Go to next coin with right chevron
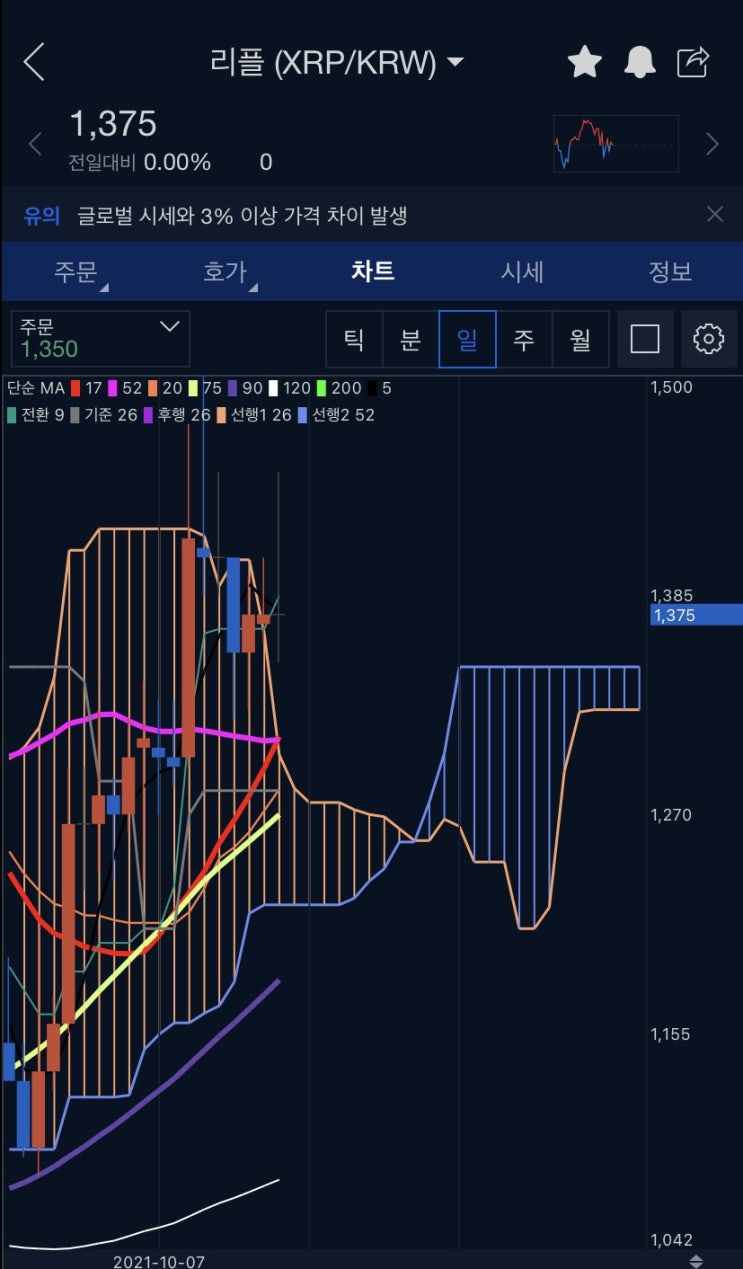The image size is (743, 1269). pos(712,144)
